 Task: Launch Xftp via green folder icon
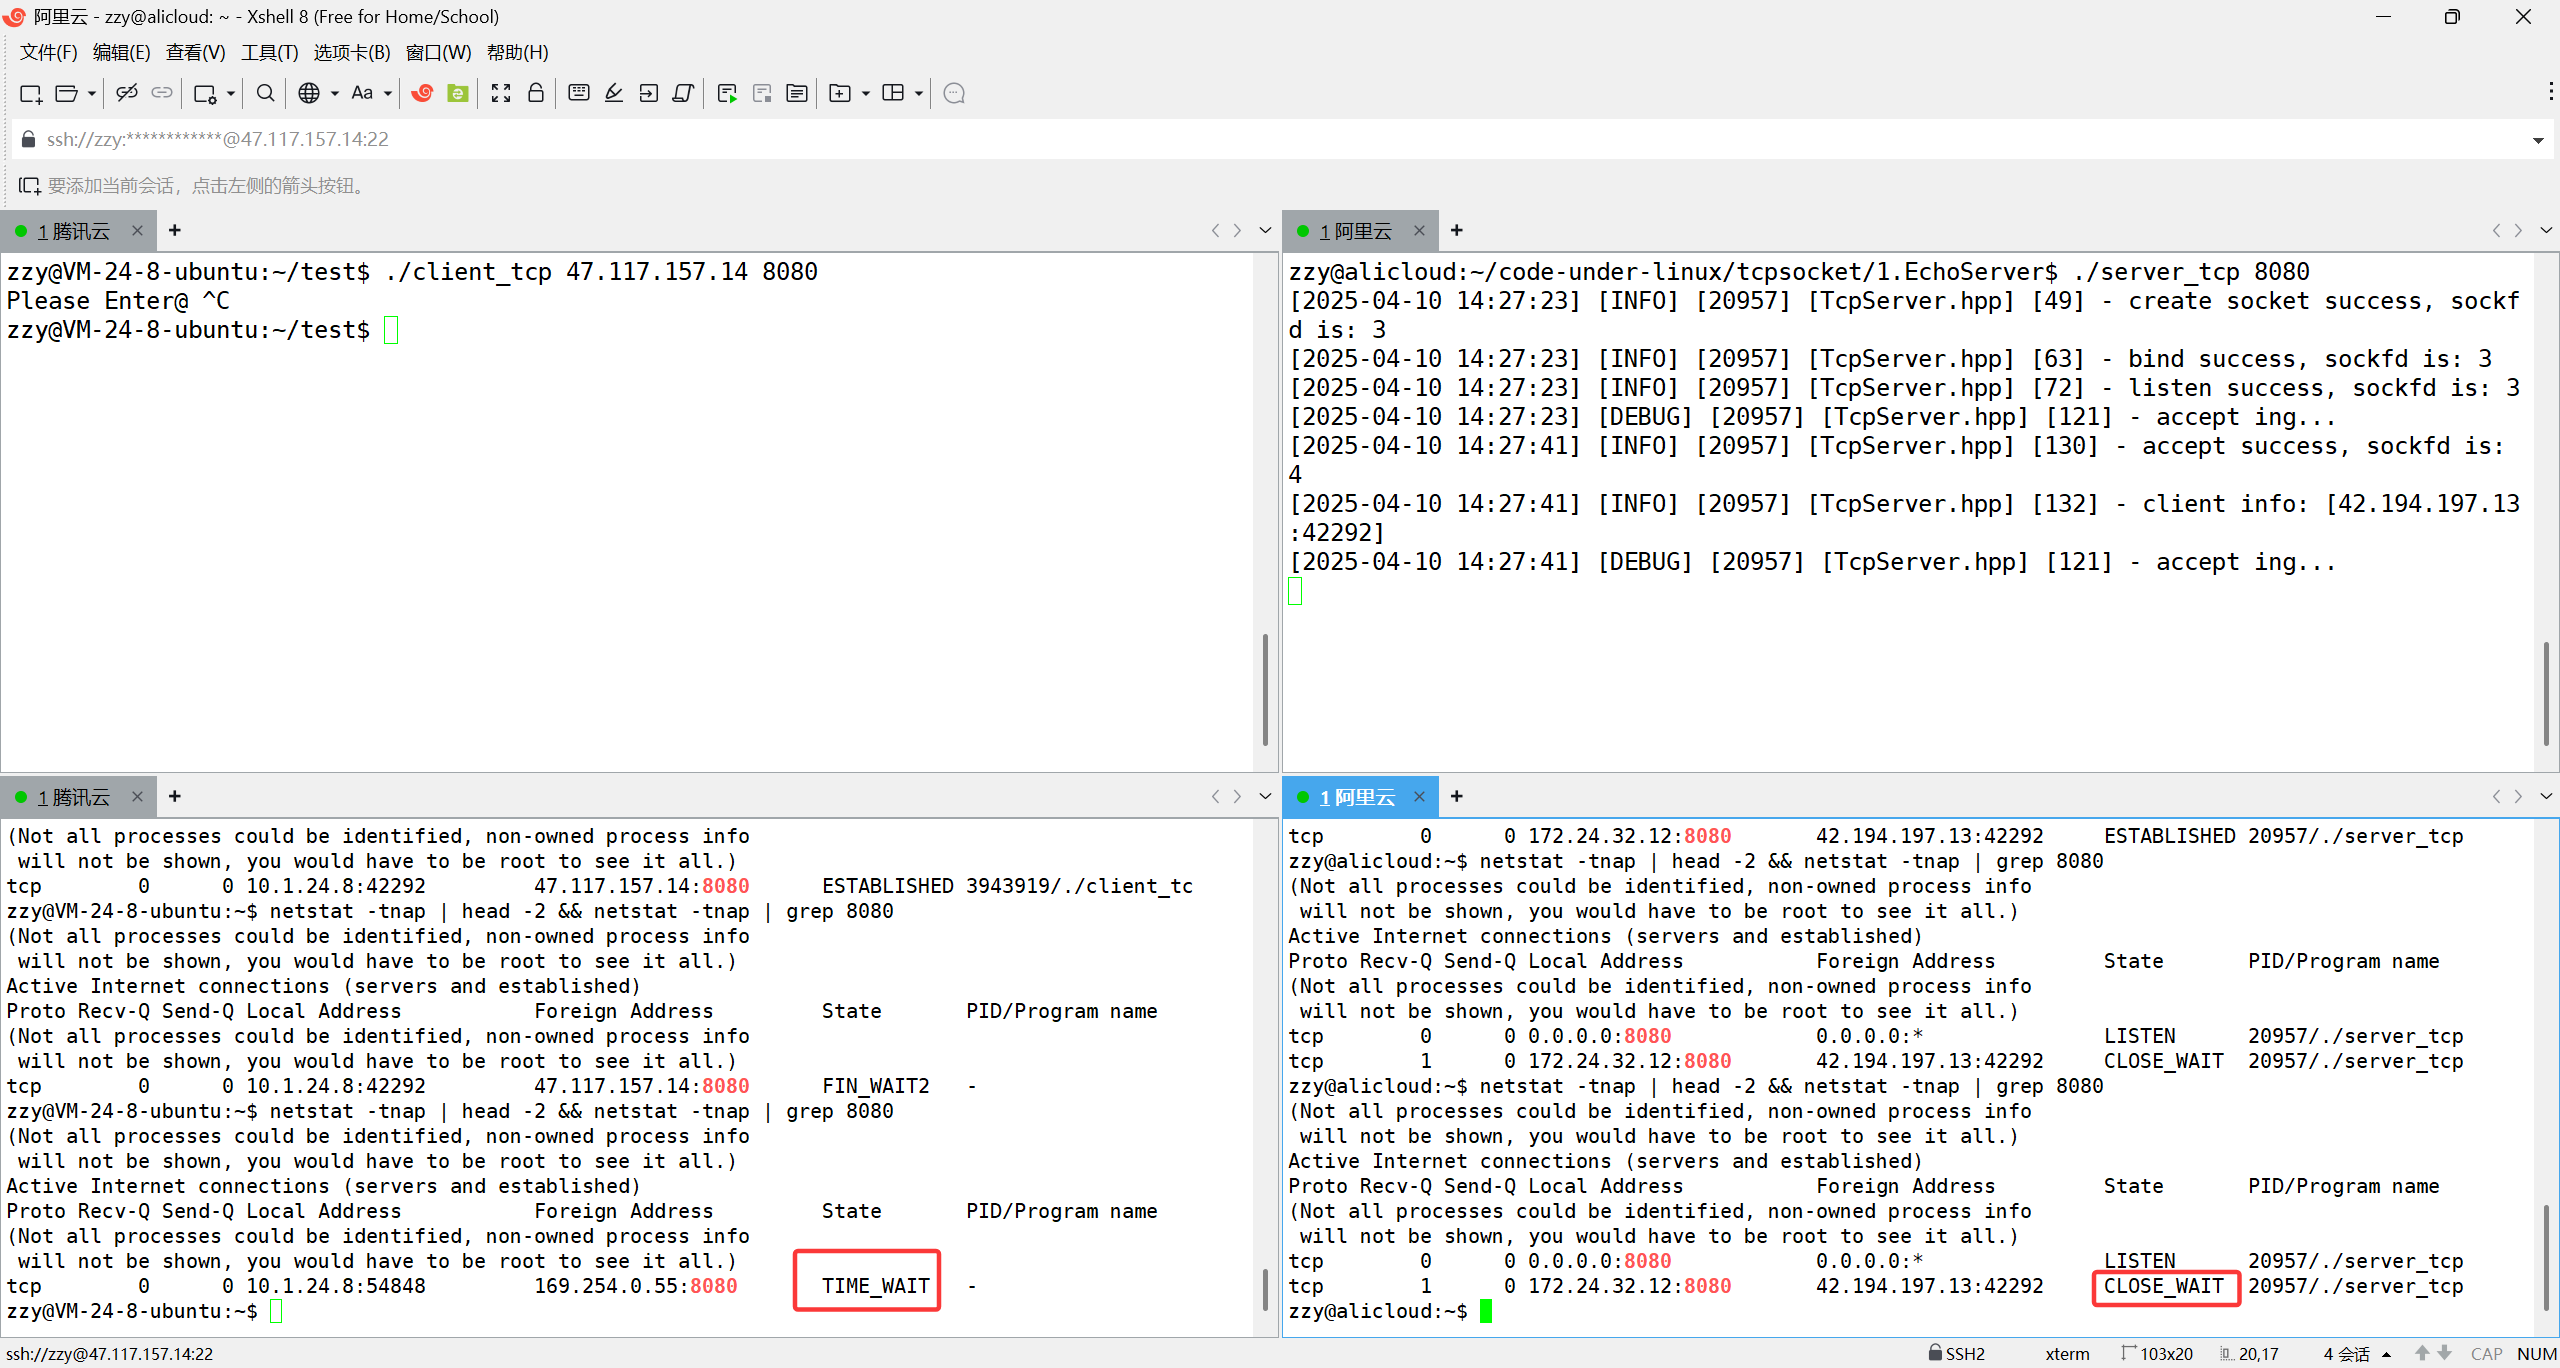458,93
